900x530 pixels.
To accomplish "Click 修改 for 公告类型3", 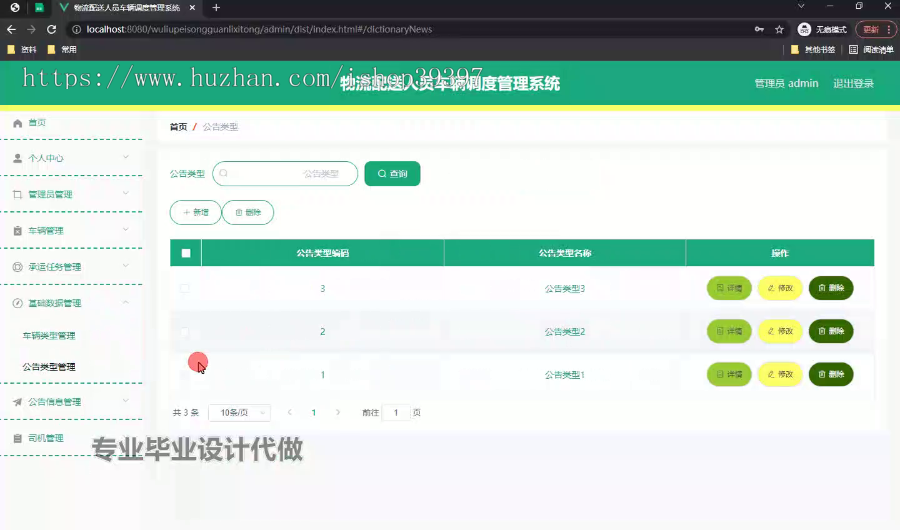I will (779, 288).
